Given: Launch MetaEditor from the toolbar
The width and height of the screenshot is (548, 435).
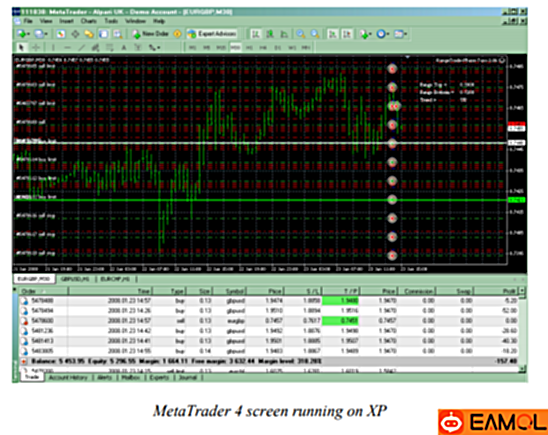Looking at the screenshot, I should click(x=177, y=34).
